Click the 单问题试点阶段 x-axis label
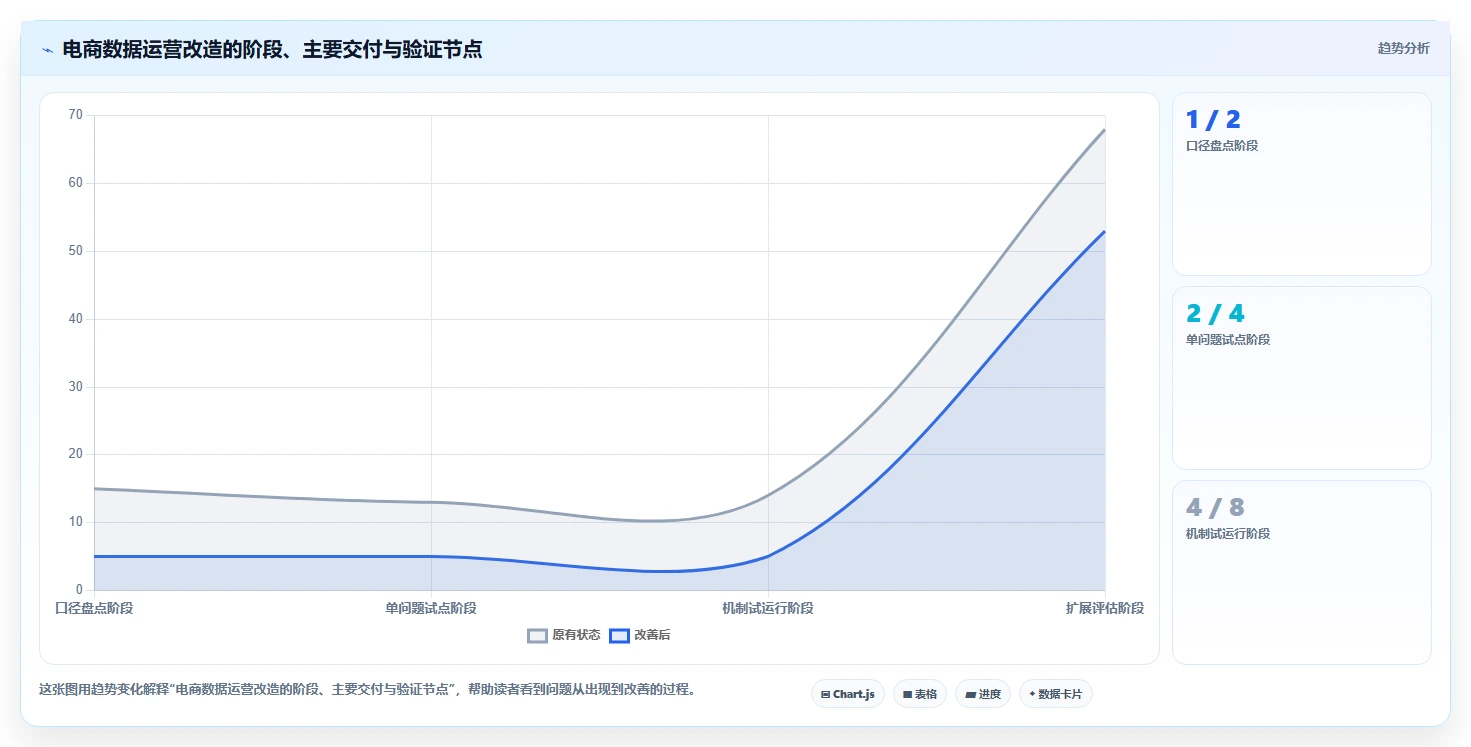The height and width of the screenshot is (747, 1471). click(x=431, y=608)
